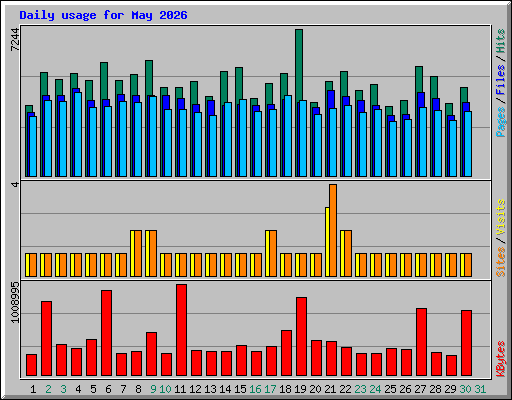Click day label 12

pyautogui.click(x=195, y=389)
